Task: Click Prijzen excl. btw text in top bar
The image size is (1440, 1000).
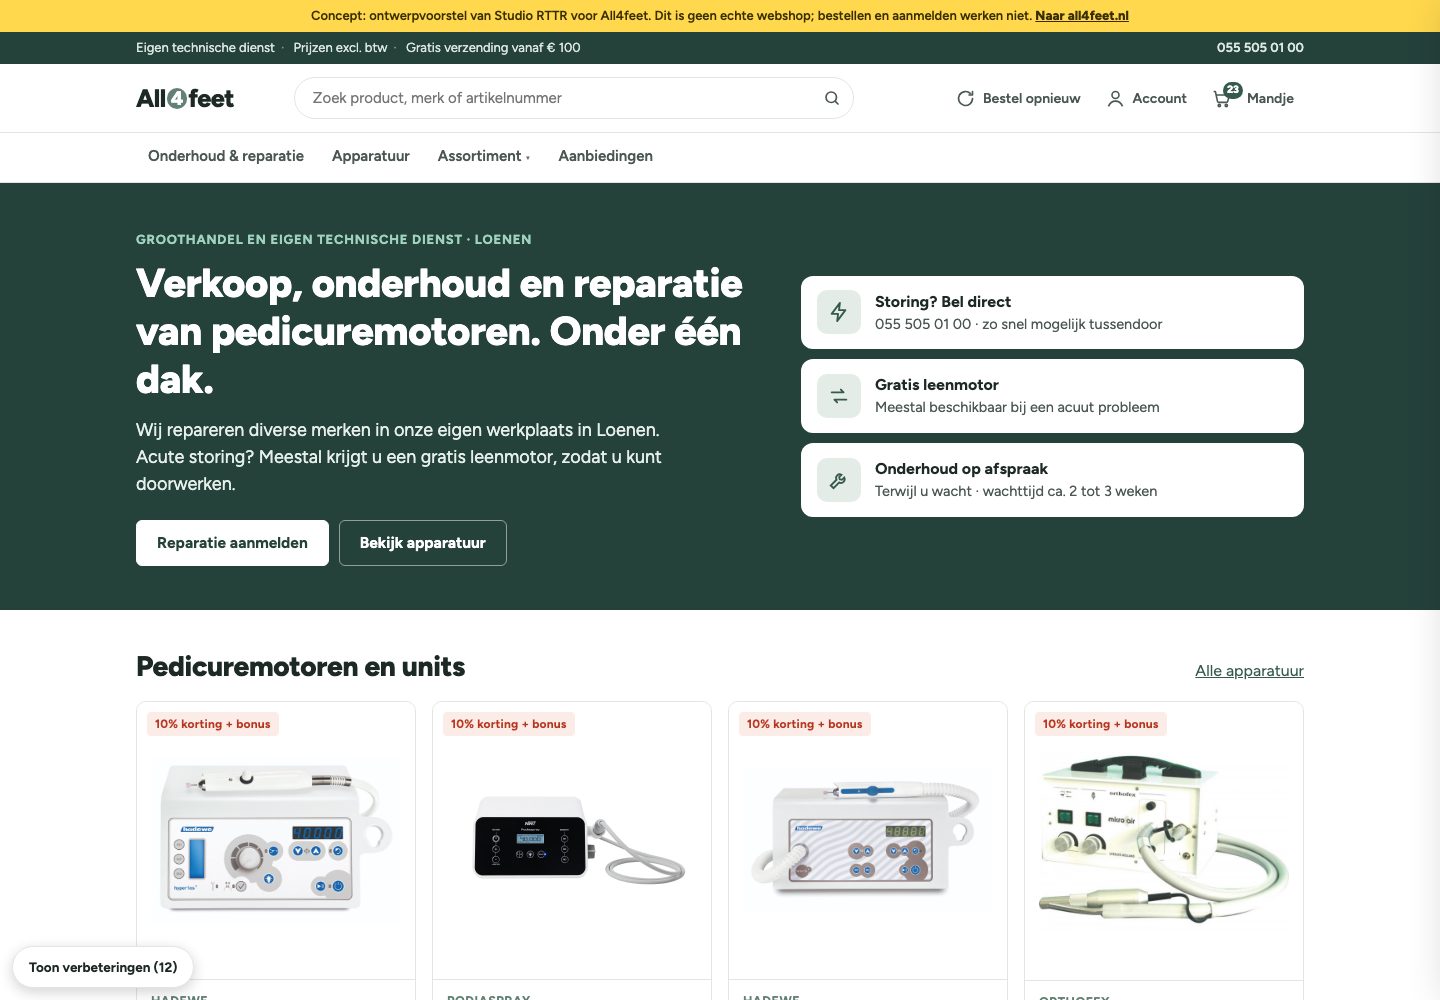Action: pyautogui.click(x=340, y=47)
